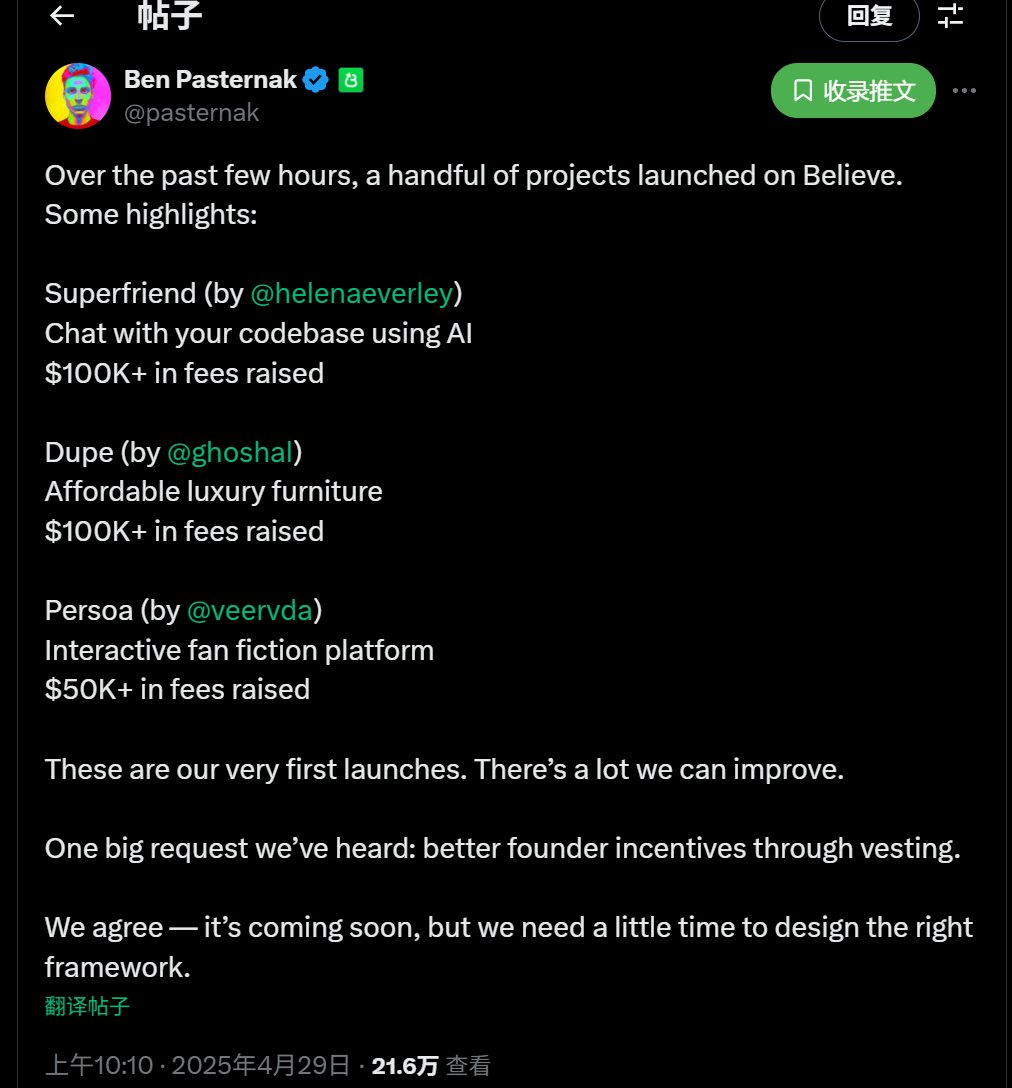Click the Superfriend project paragraph text
Image resolution: width=1012 pixels, height=1088 pixels.
point(258,333)
